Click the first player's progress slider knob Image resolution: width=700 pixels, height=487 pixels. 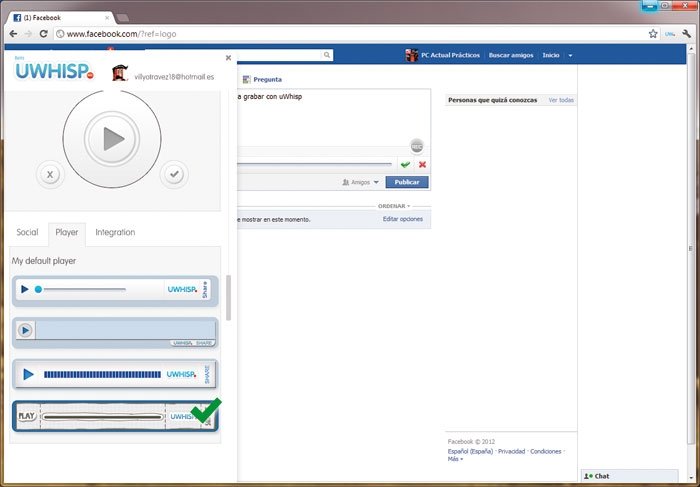point(38,289)
